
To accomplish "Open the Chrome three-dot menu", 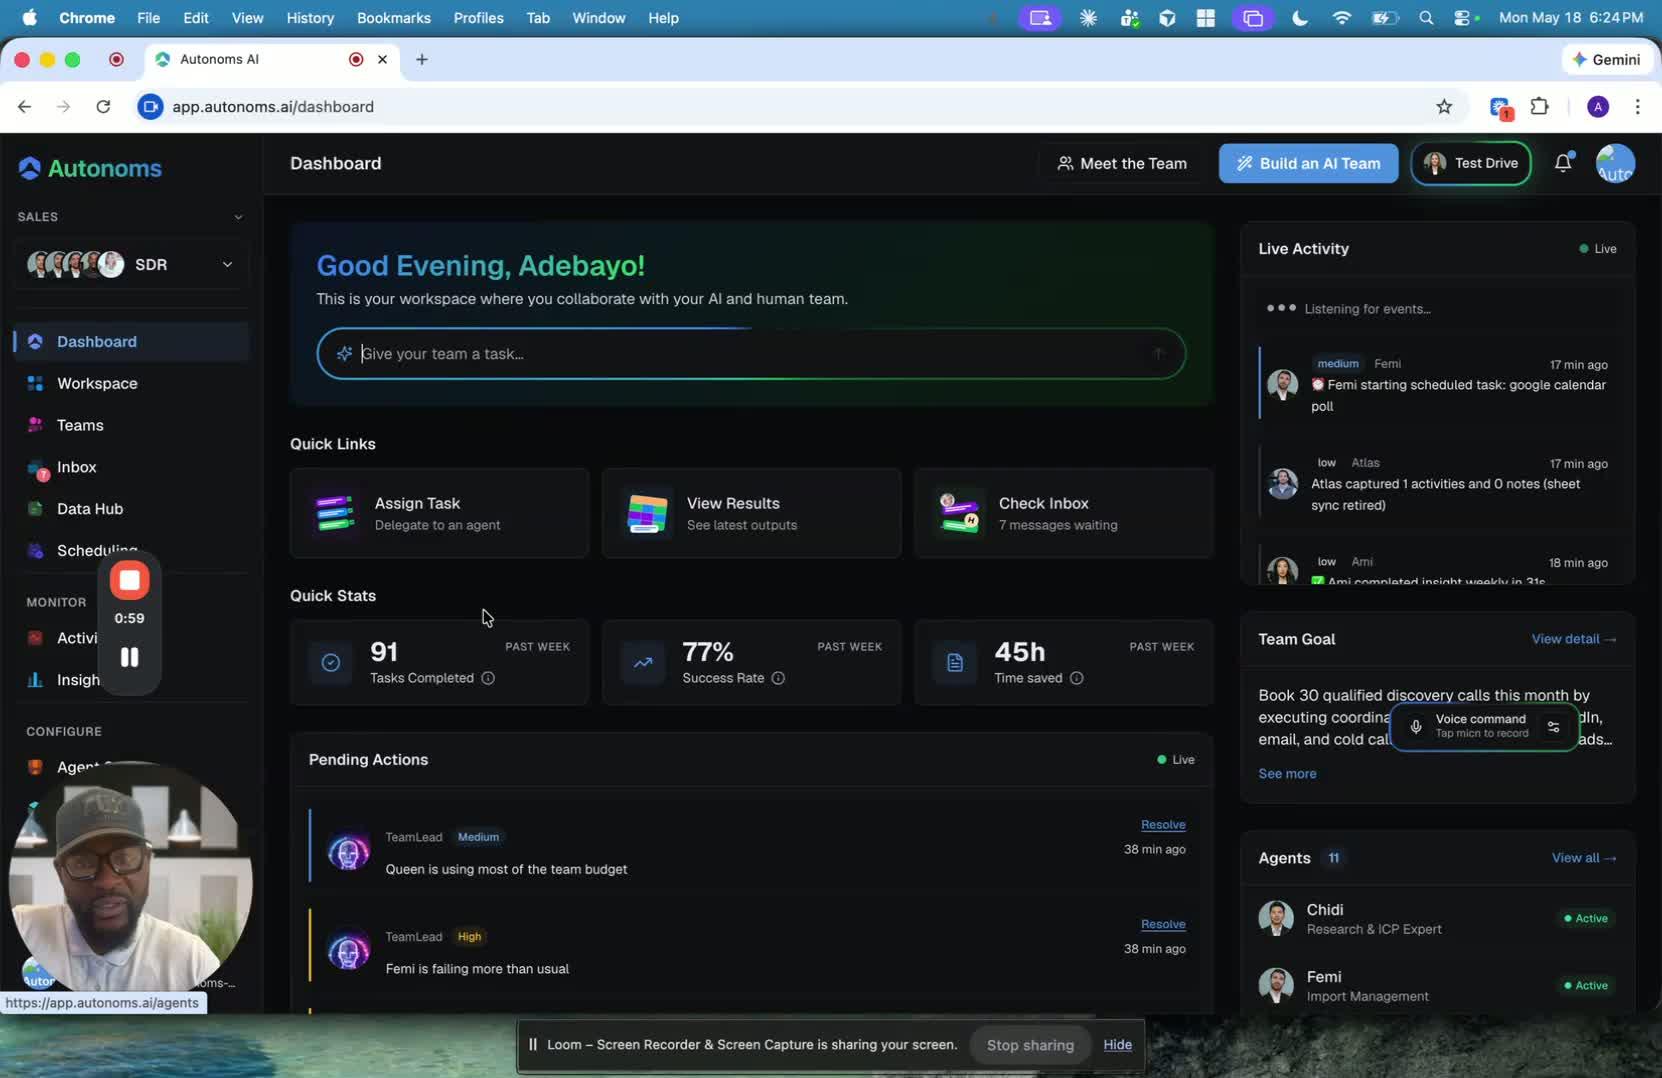I will click(x=1637, y=107).
